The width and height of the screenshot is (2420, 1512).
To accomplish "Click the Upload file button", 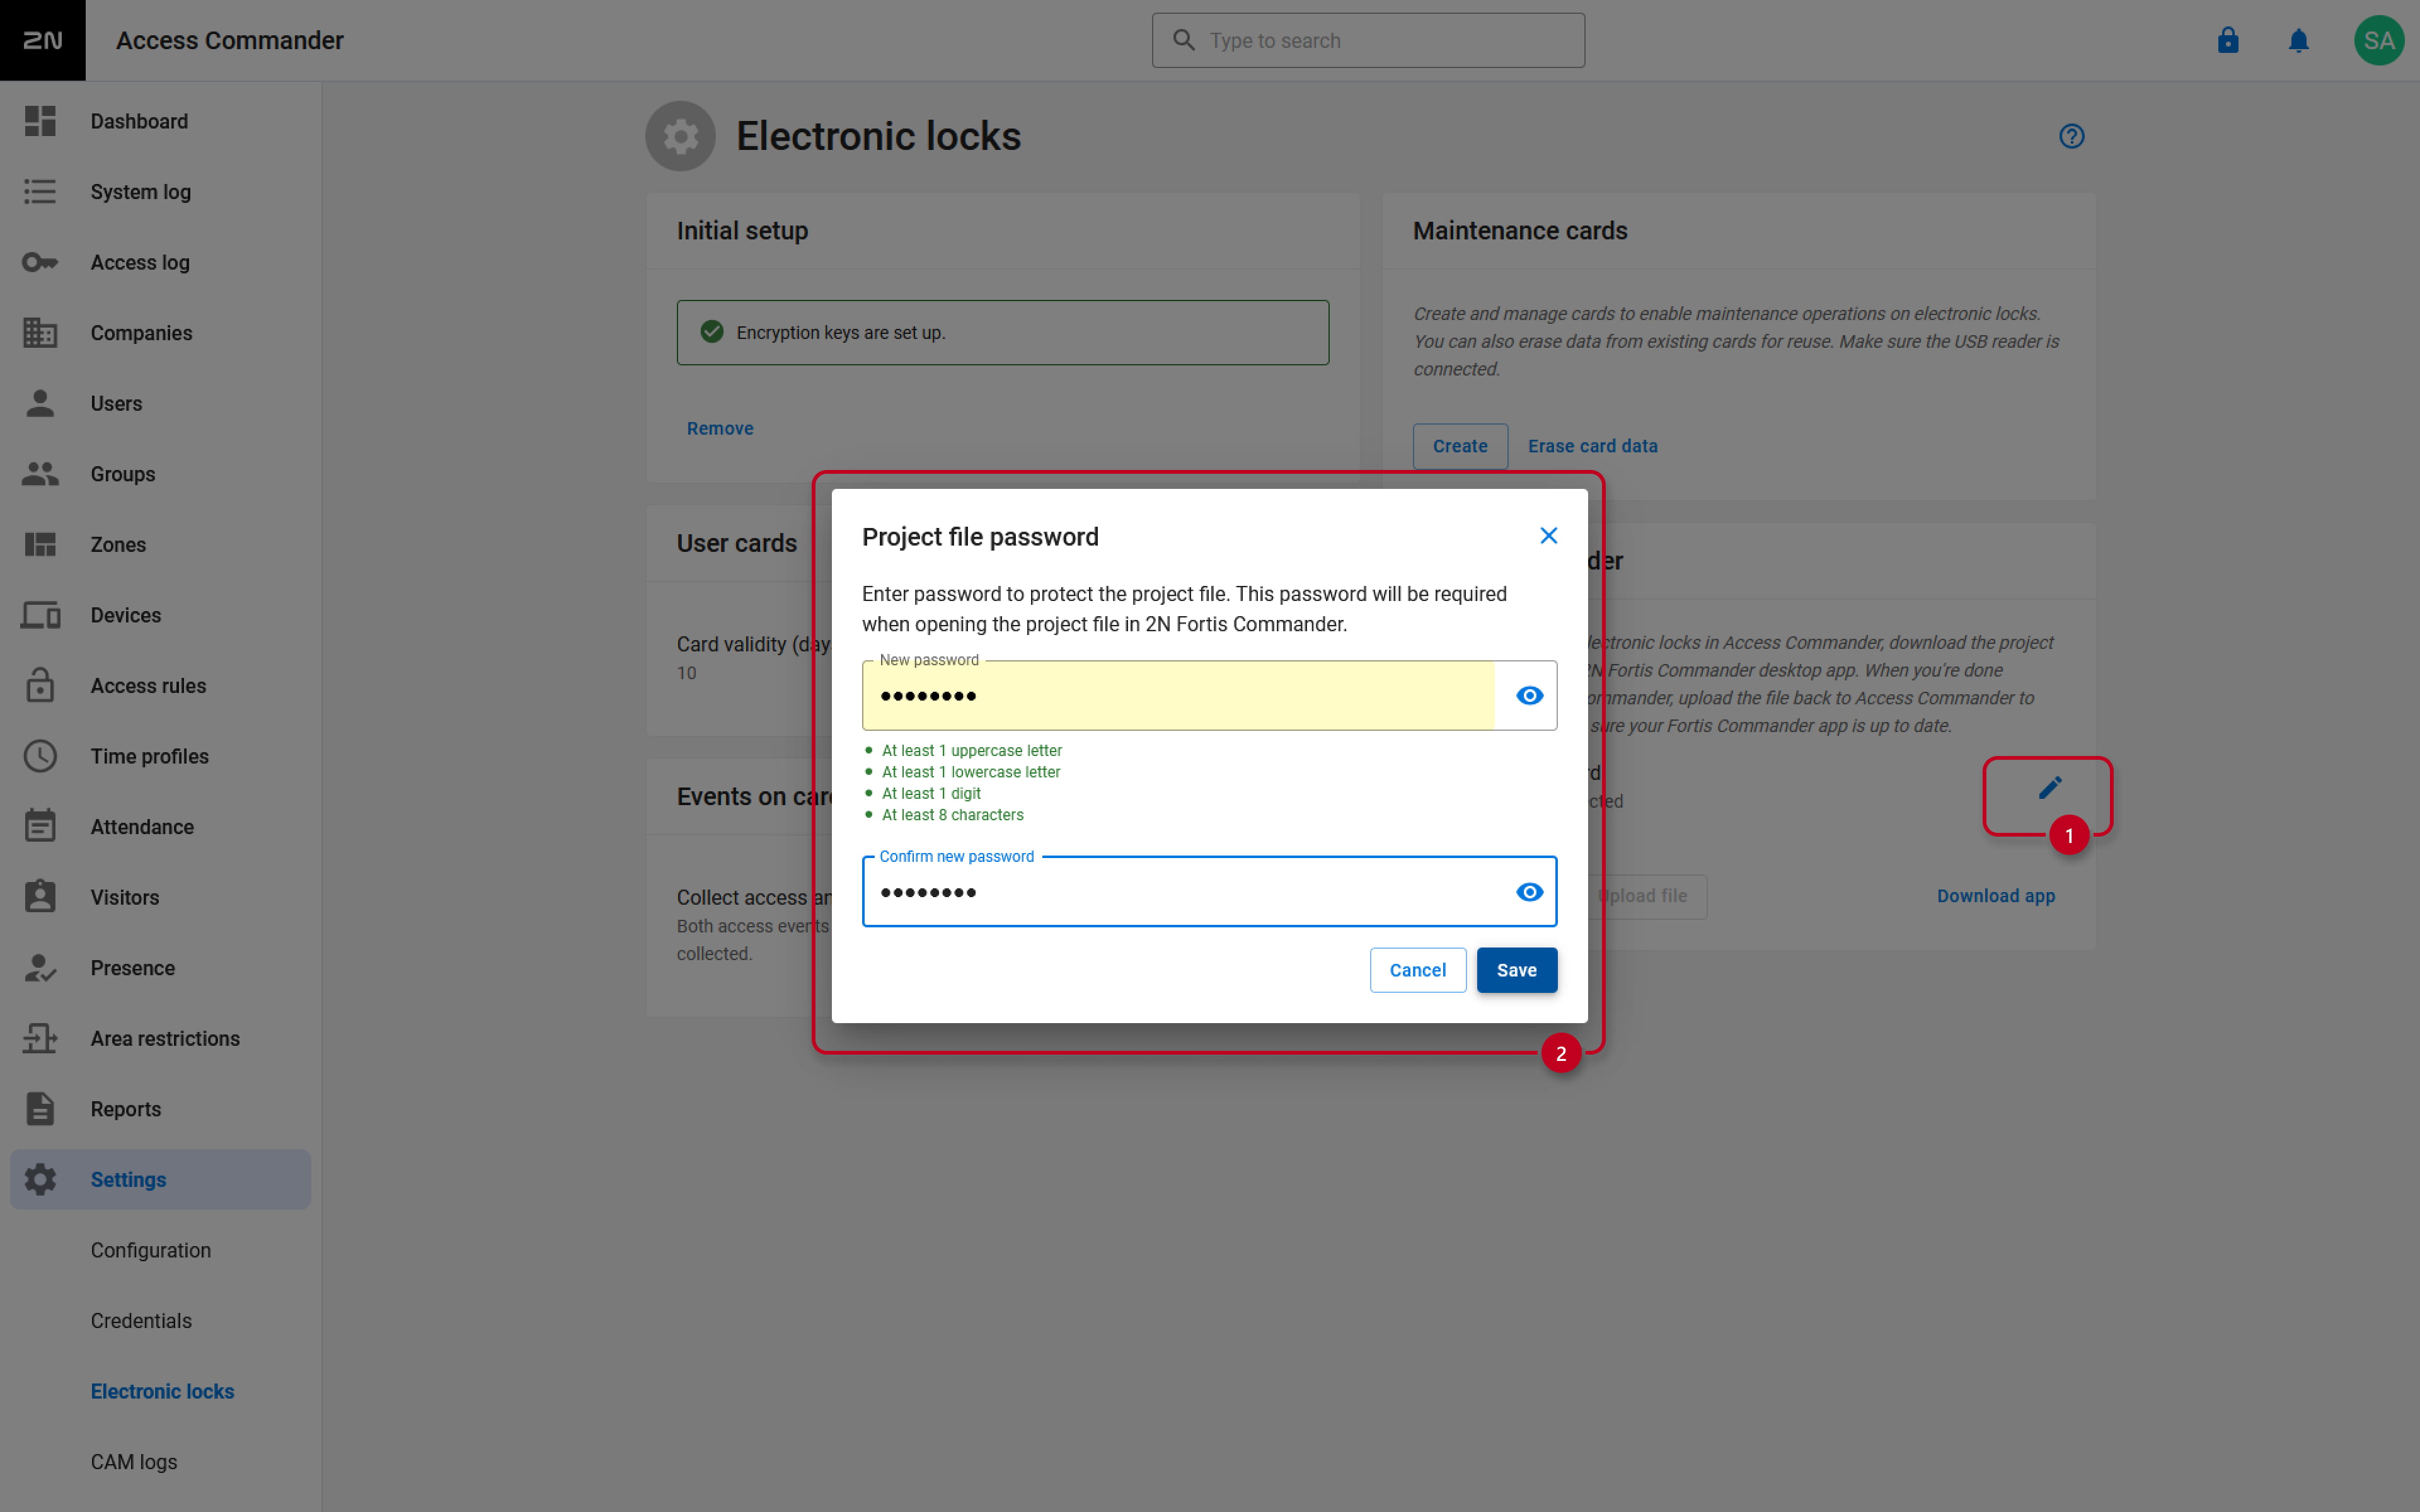I will click(1647, 896).
